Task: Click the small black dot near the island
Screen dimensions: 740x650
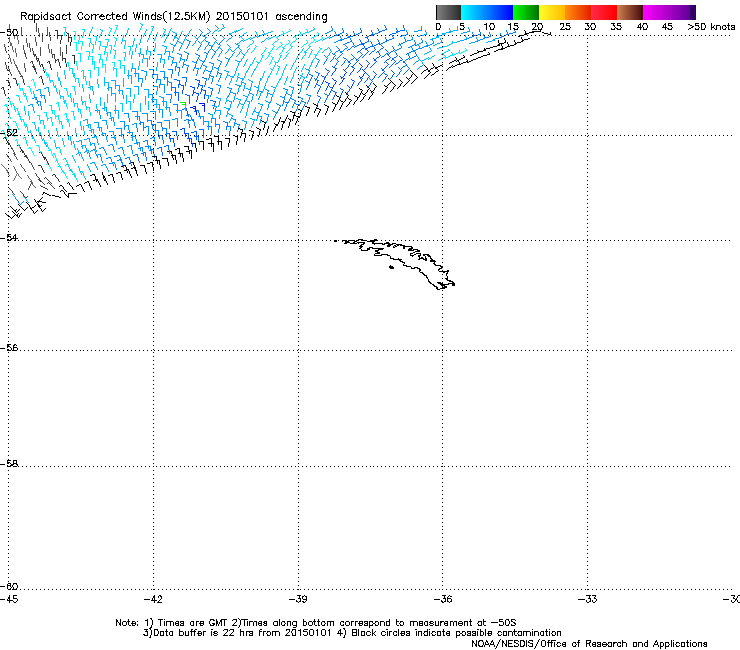Action: tap(391, 268)
